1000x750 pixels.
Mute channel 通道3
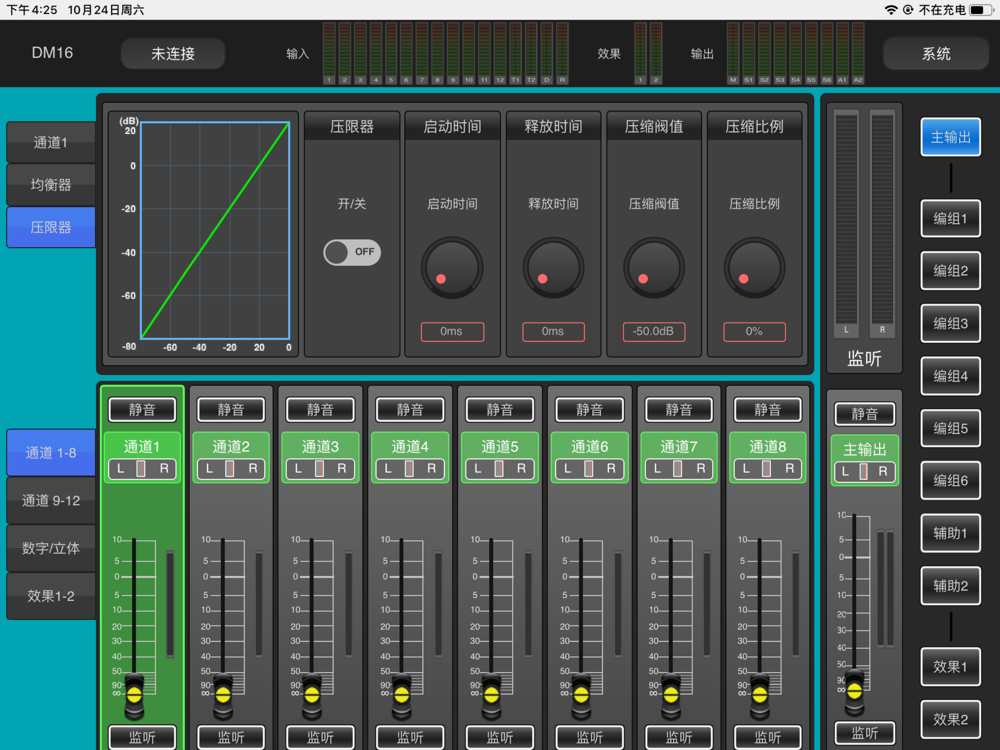tap(320, 409)
